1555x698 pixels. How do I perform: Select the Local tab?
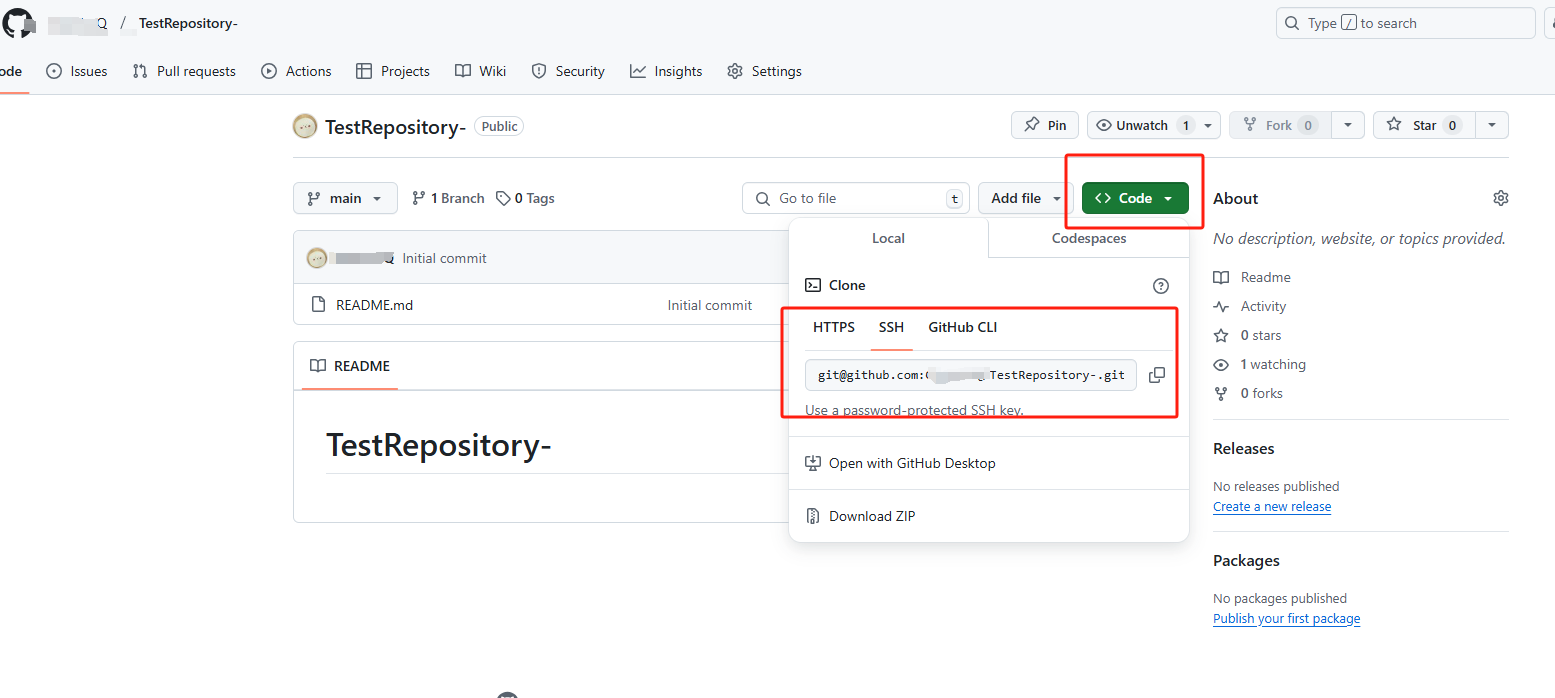[x=888, y=238]
